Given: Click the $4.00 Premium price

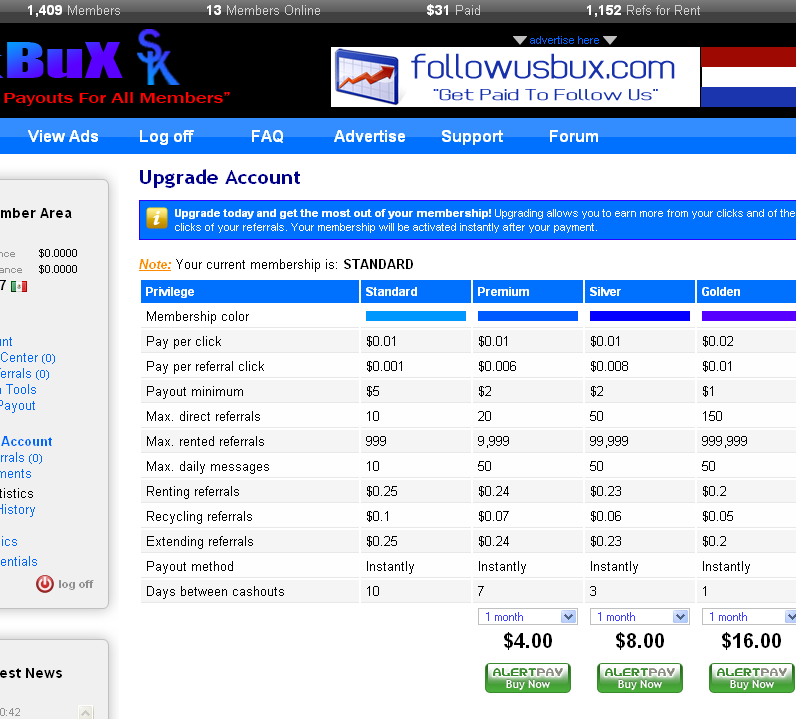Looking at the screenshot, I should [527, 641].
